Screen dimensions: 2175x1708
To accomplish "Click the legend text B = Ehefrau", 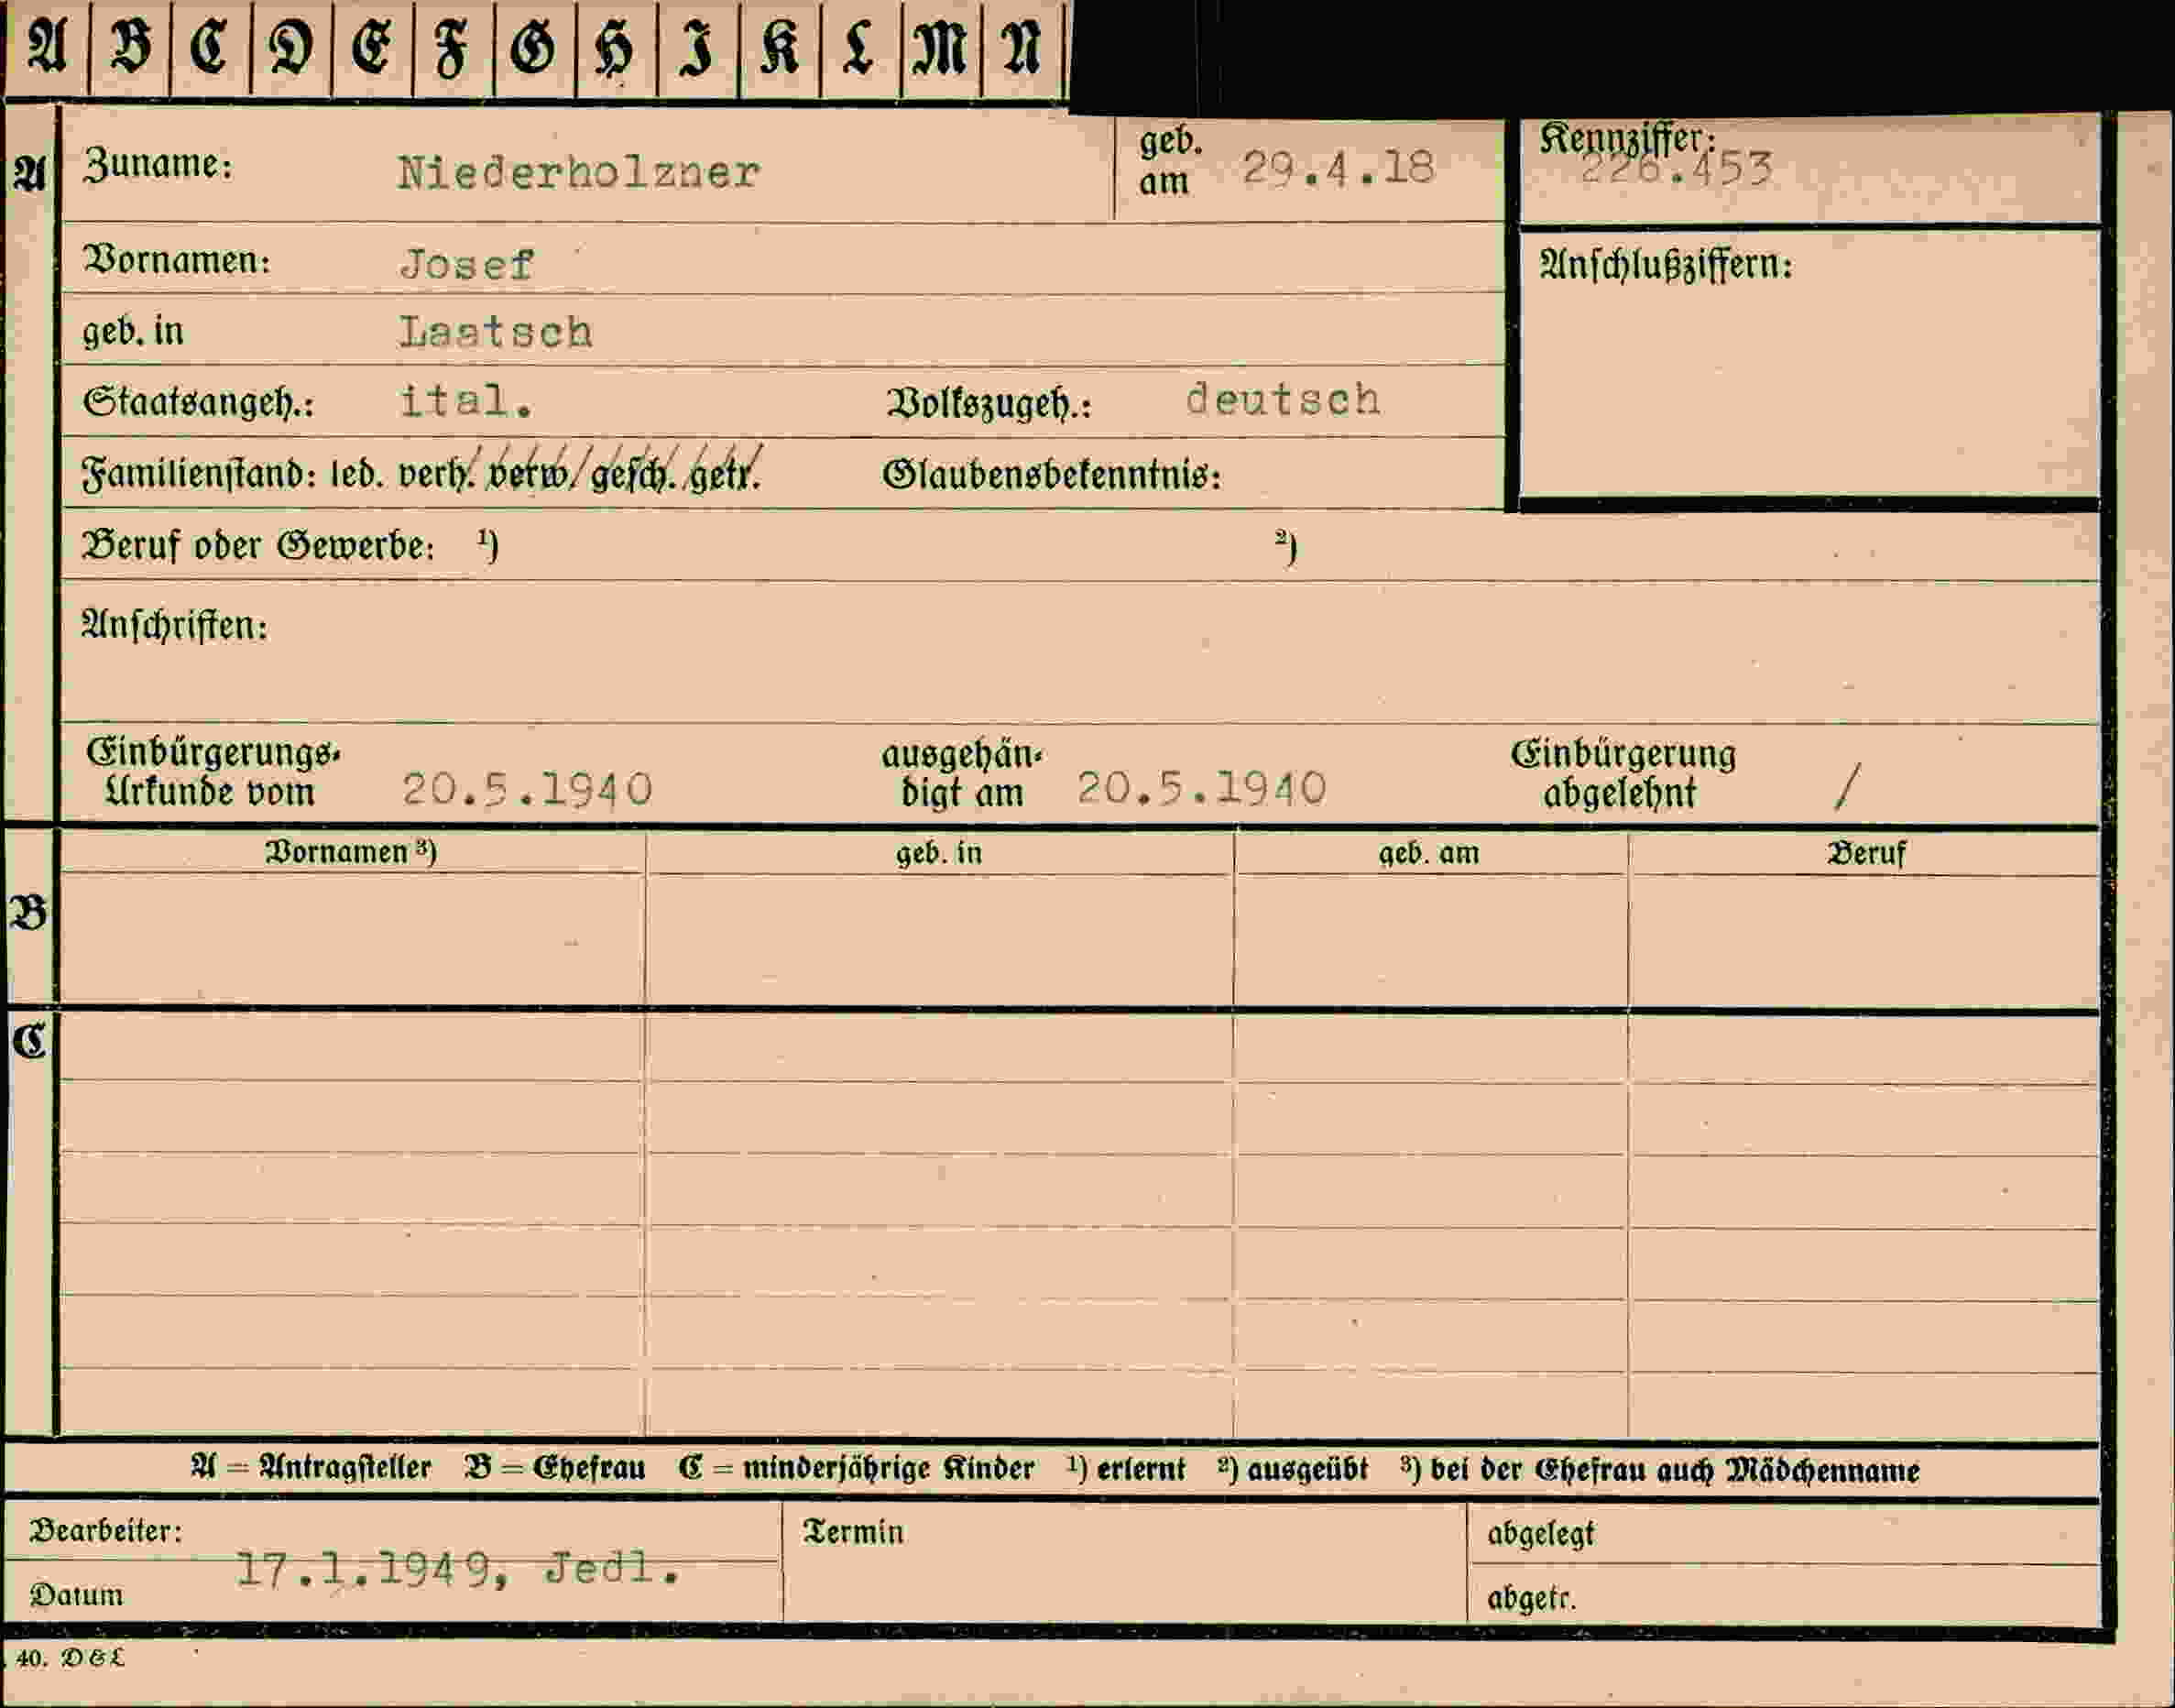I will tap(555, 1468).
